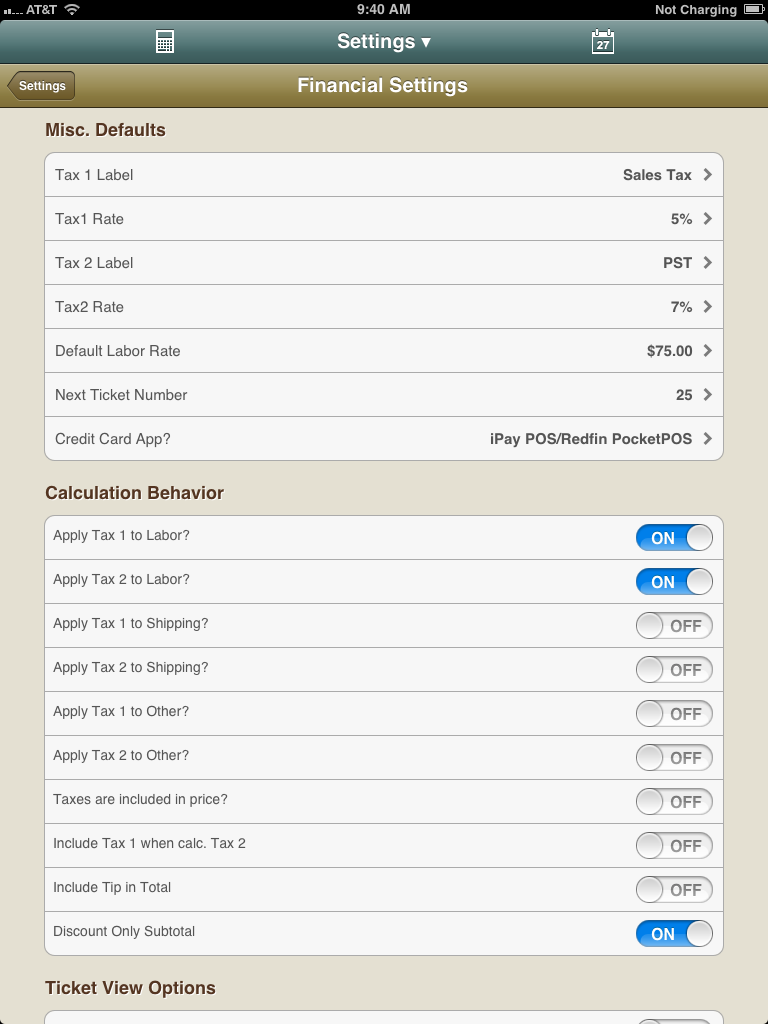Screen dimensions: 768x1024
Task: Expand the Tax2 Rate row arrow
Action: pos(707,306)
